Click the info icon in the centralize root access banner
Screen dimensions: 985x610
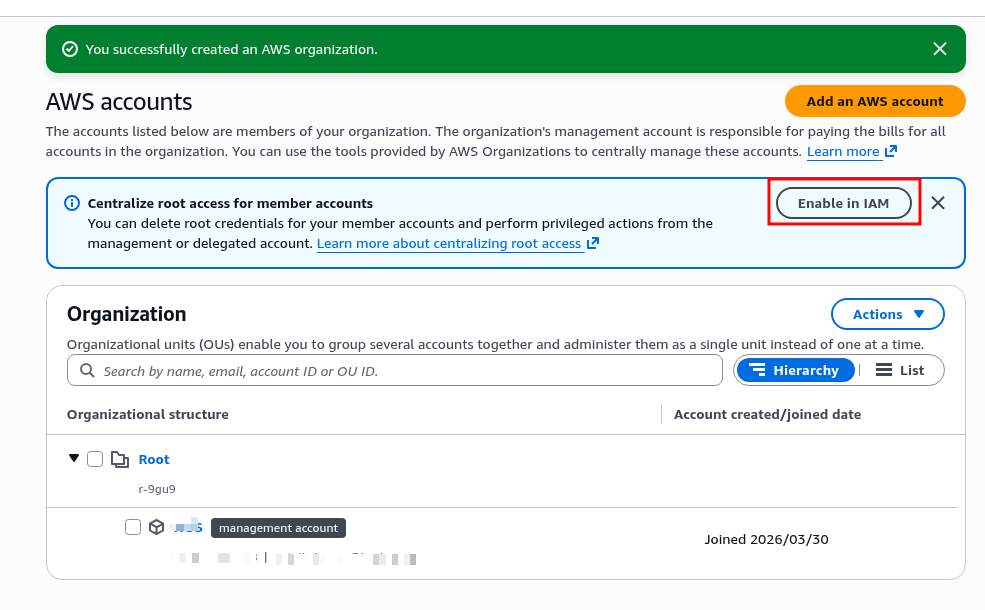72,203
